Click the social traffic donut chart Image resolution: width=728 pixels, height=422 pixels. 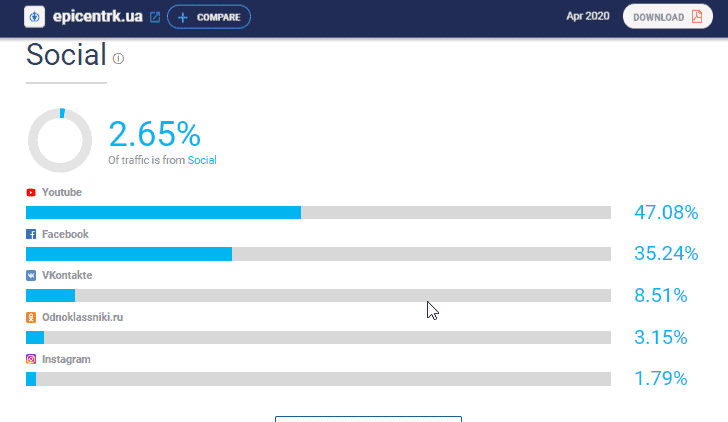click(60, 140)
